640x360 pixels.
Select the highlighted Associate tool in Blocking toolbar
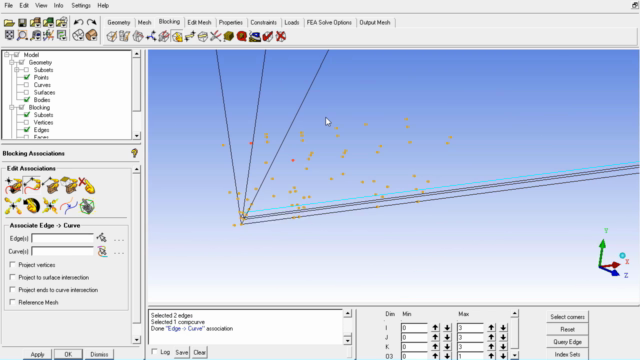tap(177, 36)
